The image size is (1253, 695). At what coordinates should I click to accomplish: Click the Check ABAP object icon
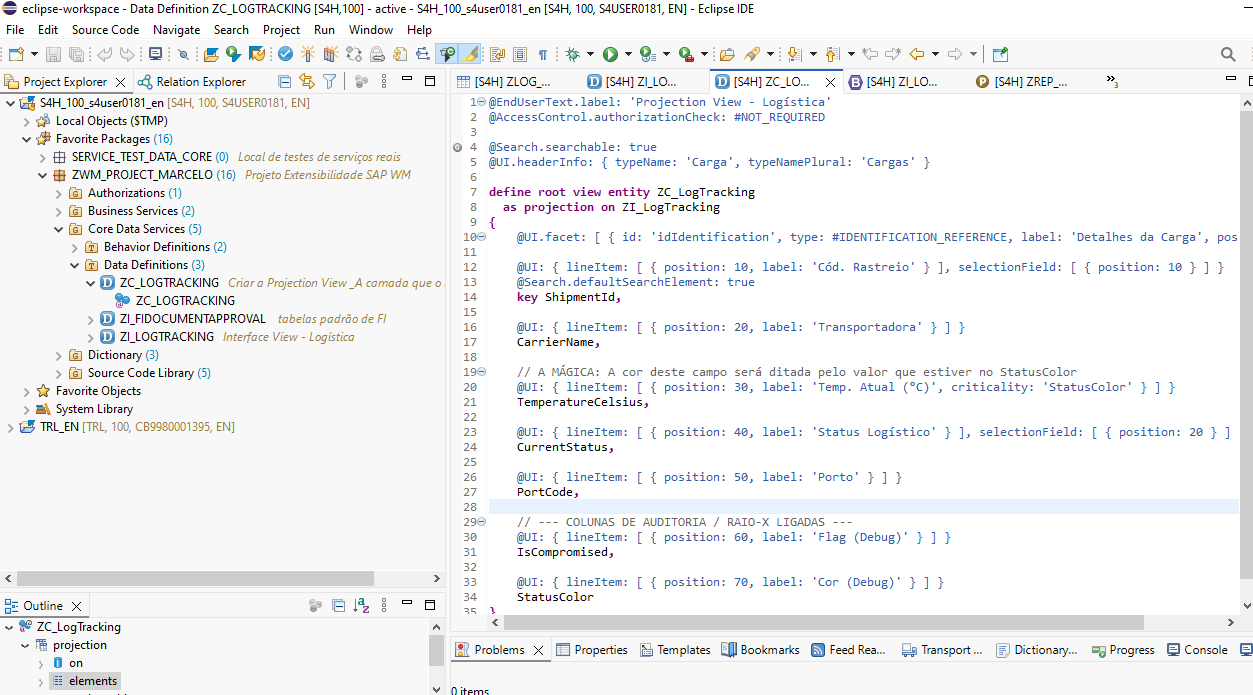point(286,54)
